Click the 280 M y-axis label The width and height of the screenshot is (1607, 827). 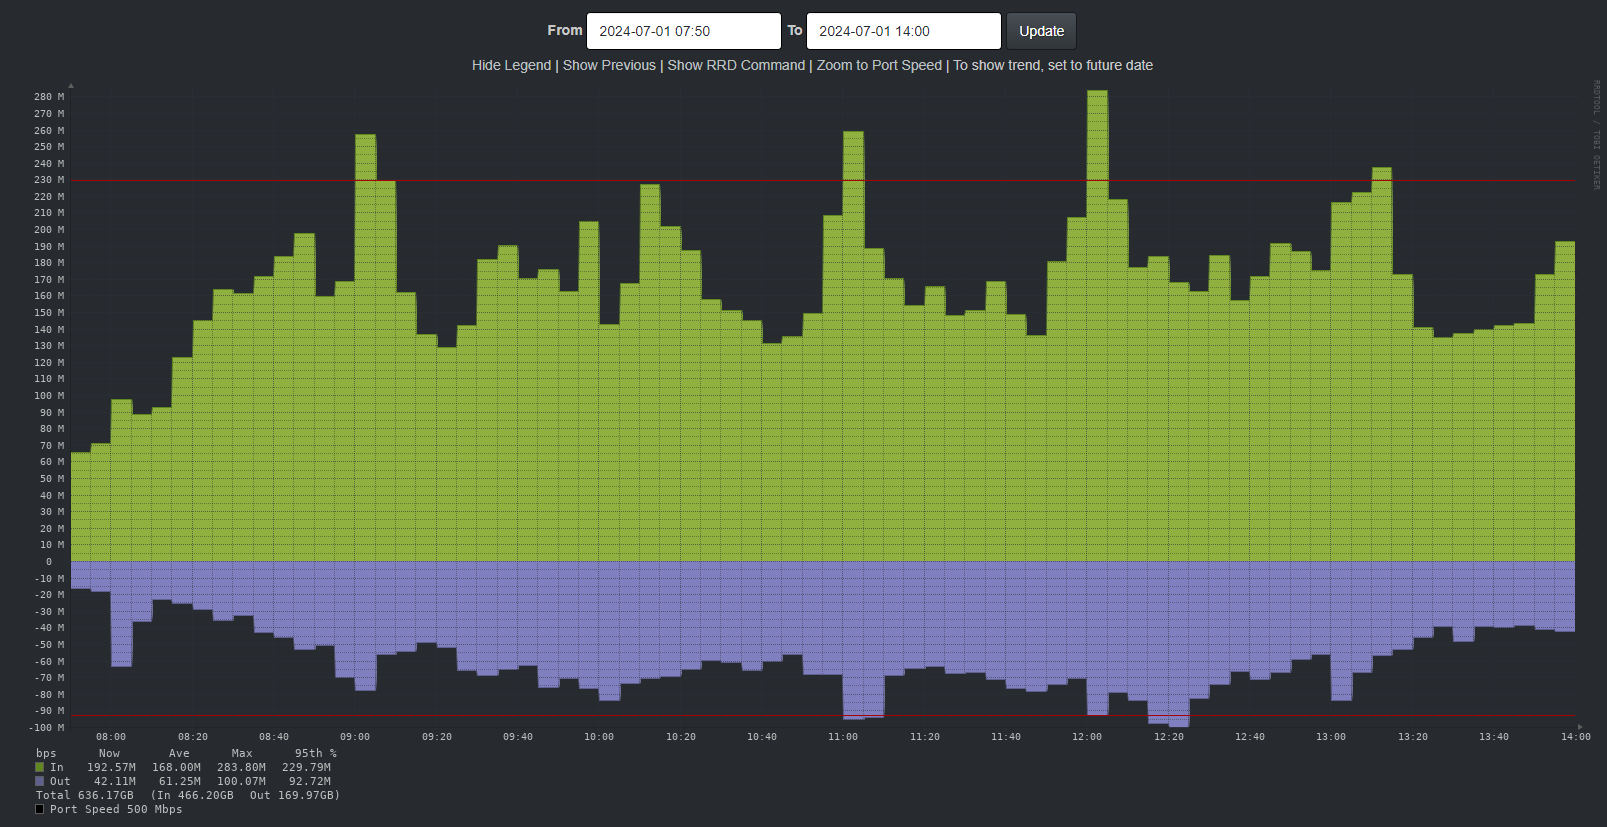[x=49, y=97]
